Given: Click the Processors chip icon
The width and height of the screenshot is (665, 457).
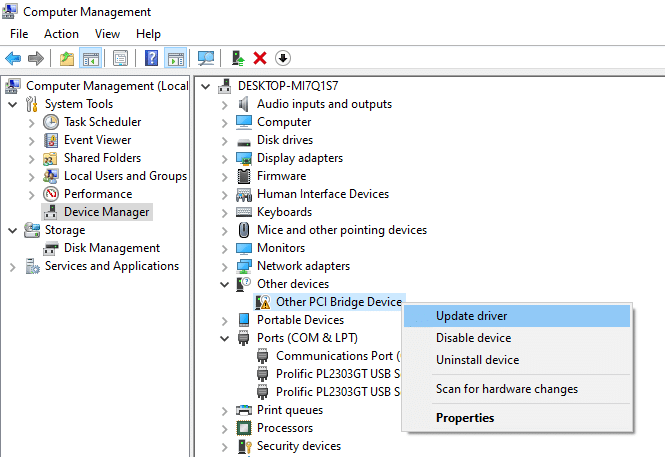Looking at the screenshot, I should pyautogui.click(x=244, y=428).
